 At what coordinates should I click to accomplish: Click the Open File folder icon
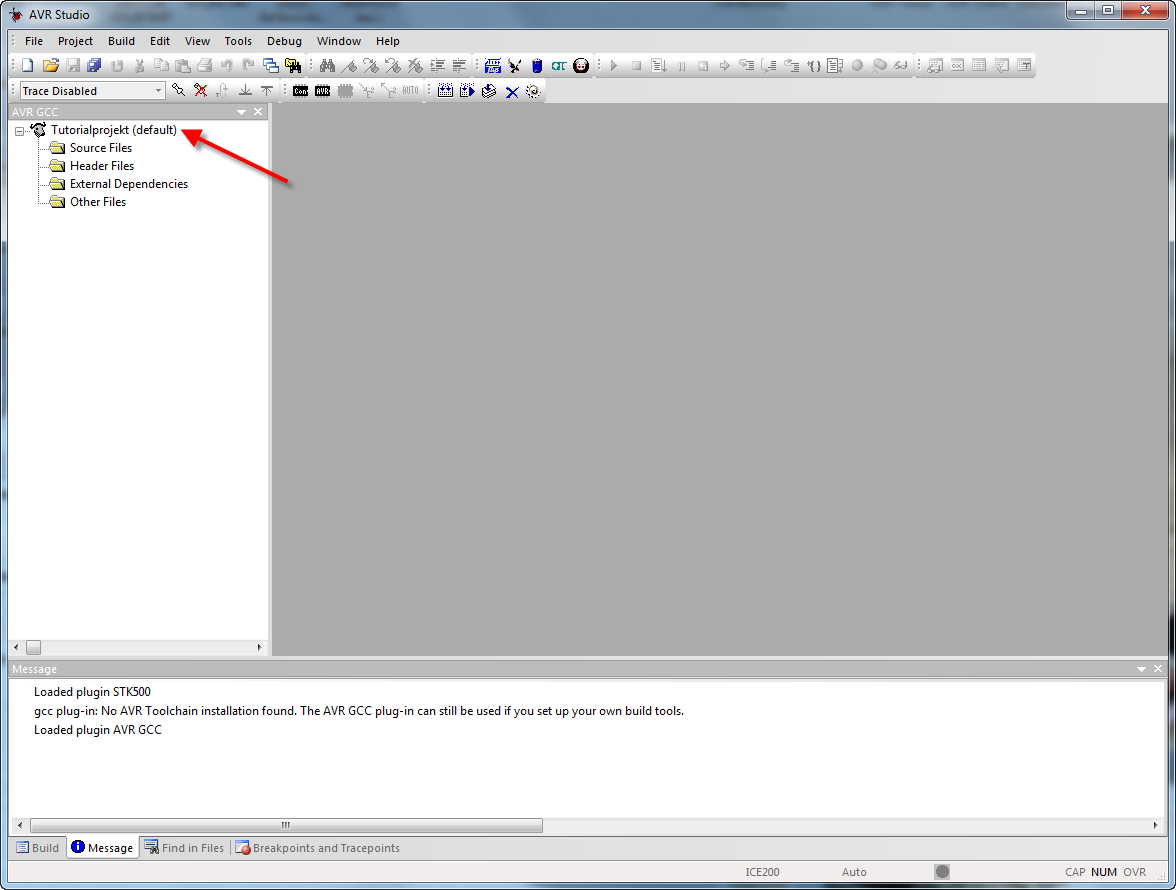tap(50, 66)
